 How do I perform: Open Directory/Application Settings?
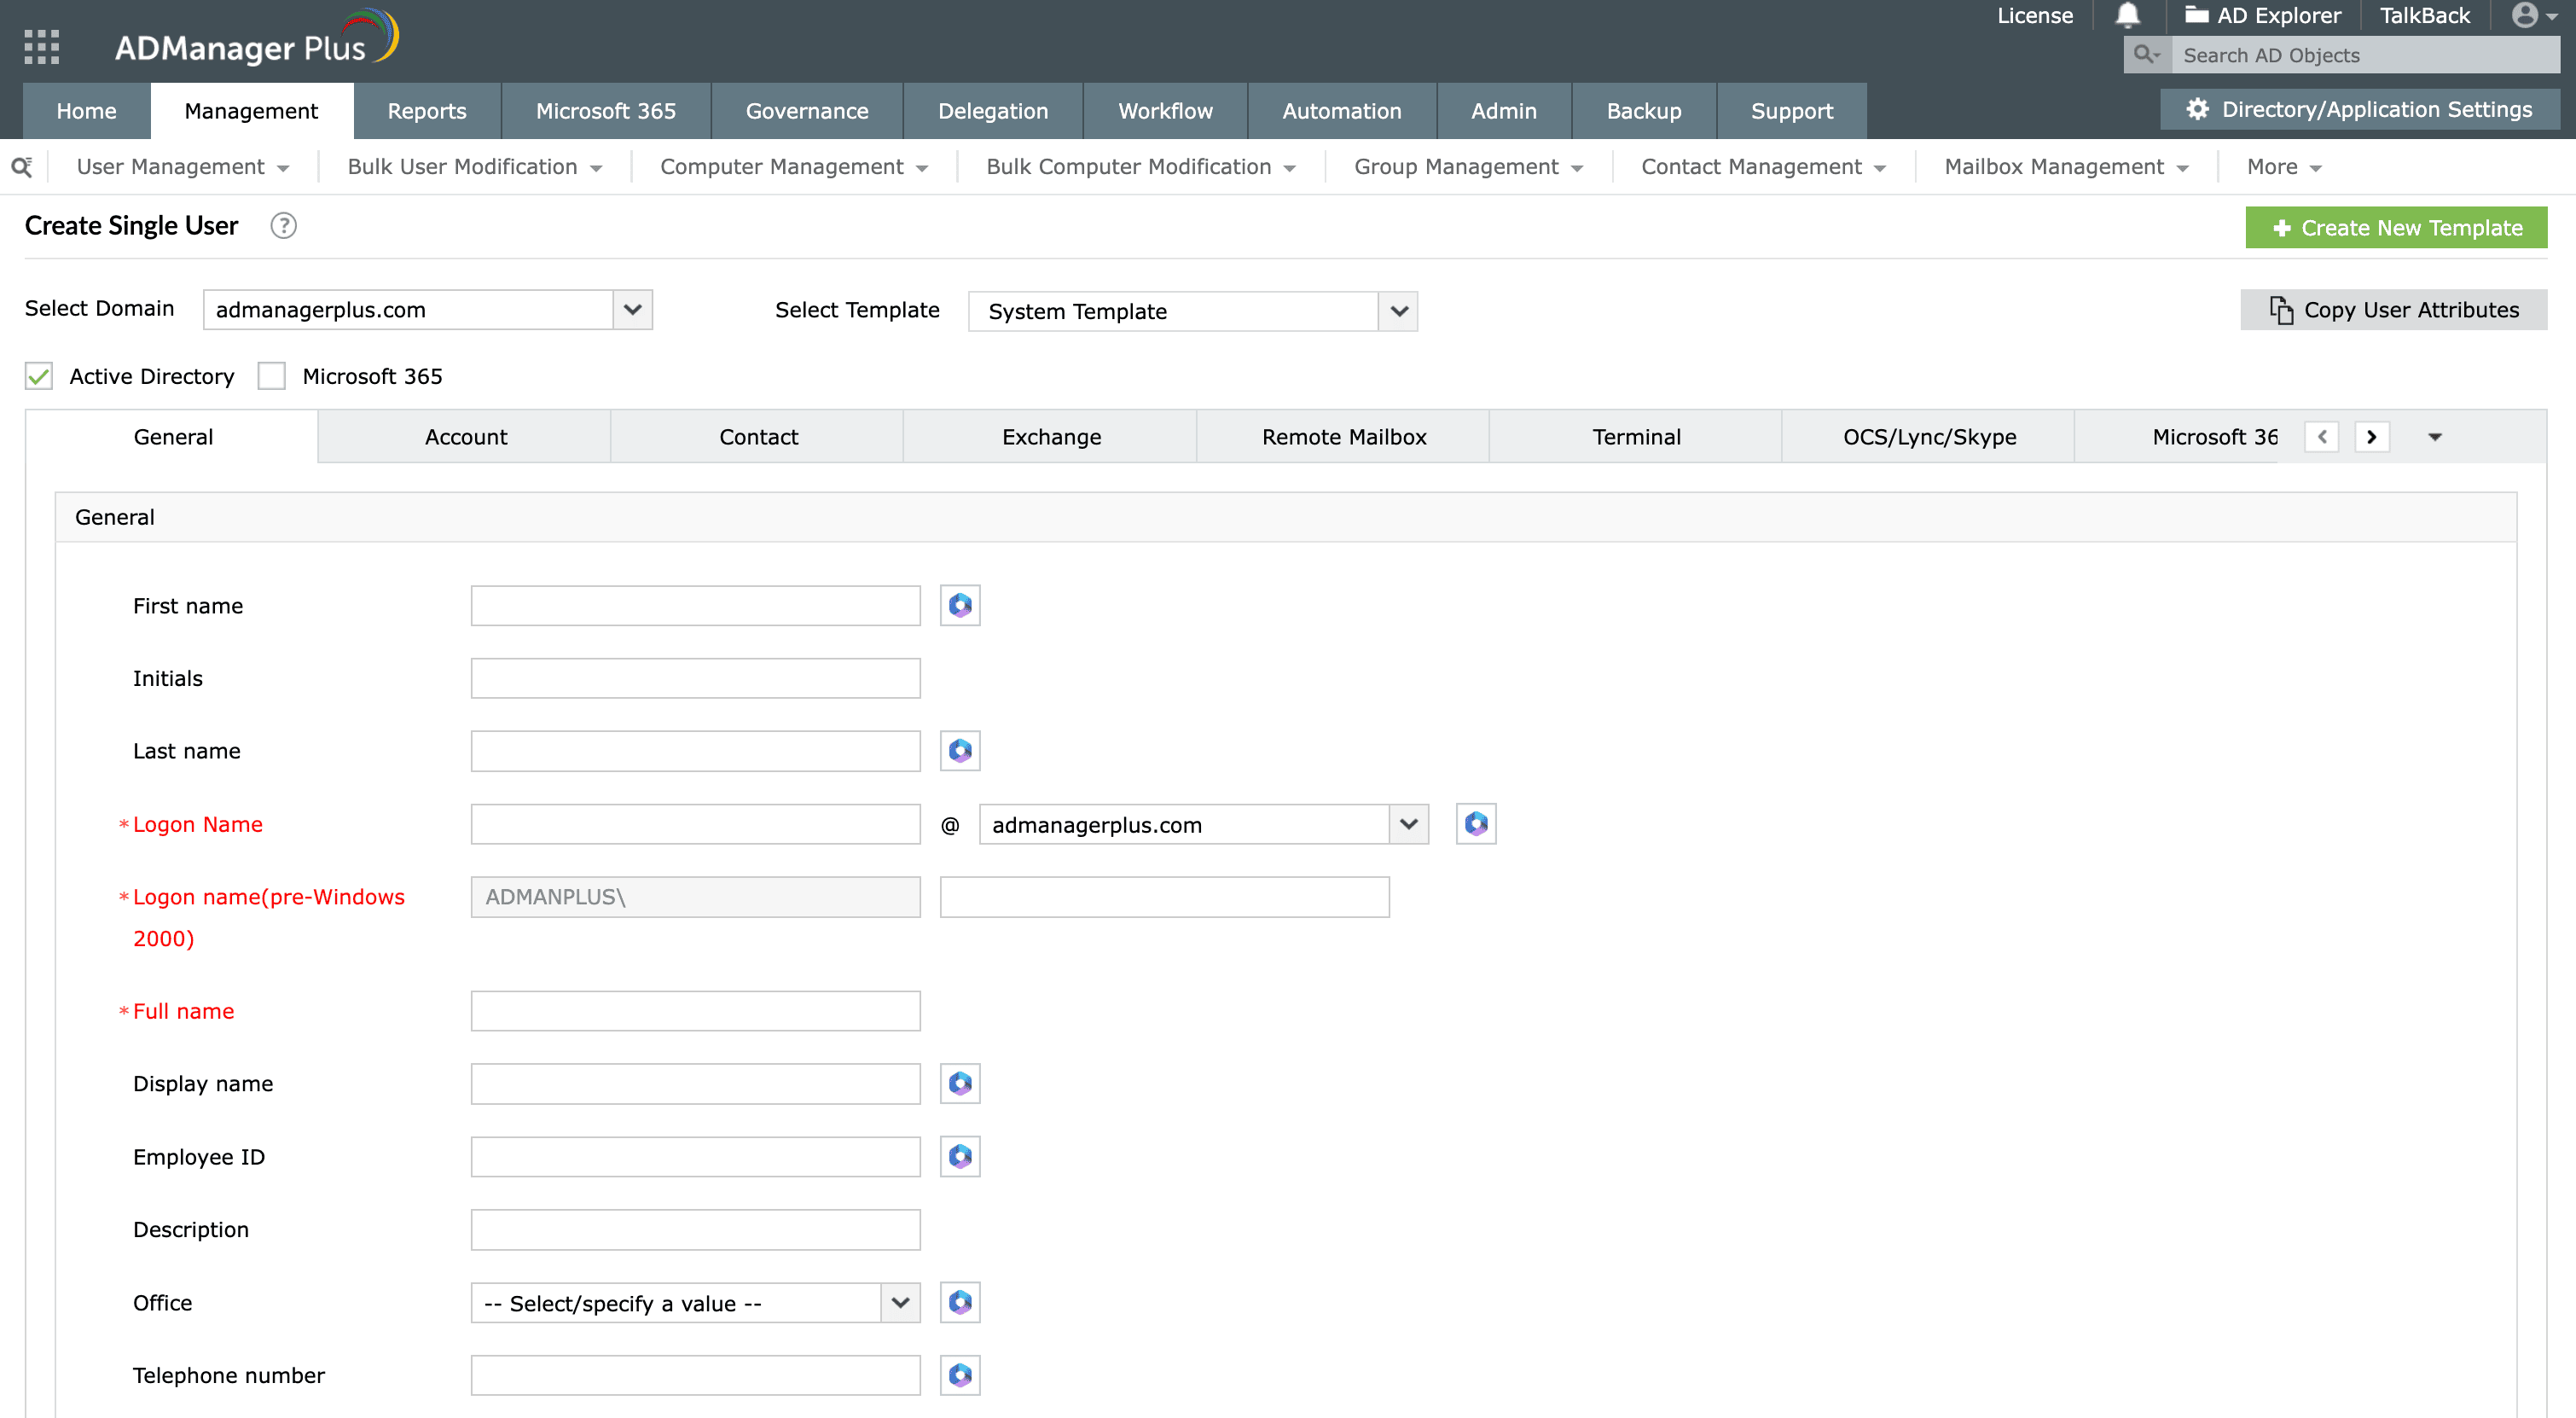click(2360, 110)
